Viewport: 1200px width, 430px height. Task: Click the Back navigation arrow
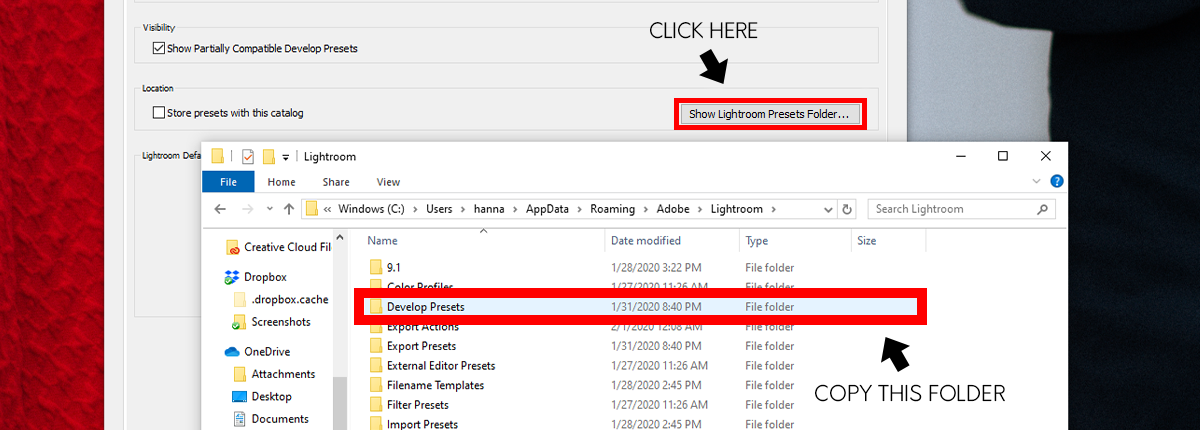tap(220, 209)
